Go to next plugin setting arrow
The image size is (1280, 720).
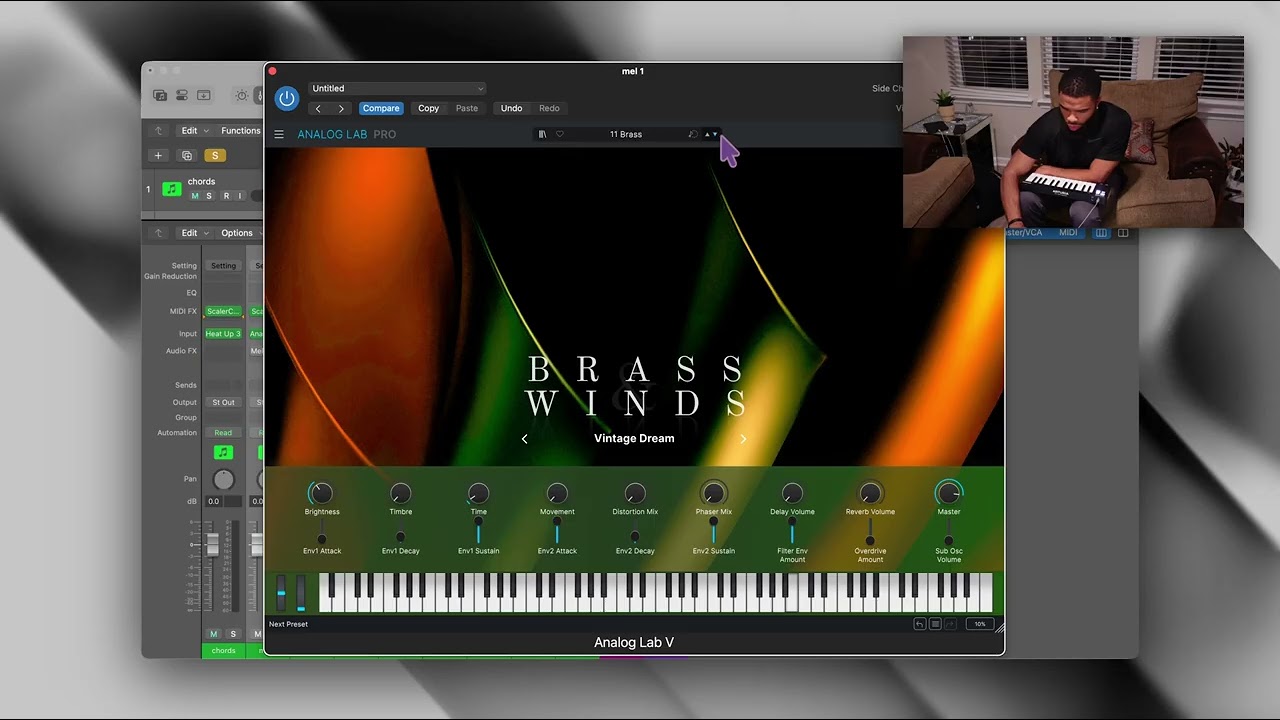(x=341, y=108)
